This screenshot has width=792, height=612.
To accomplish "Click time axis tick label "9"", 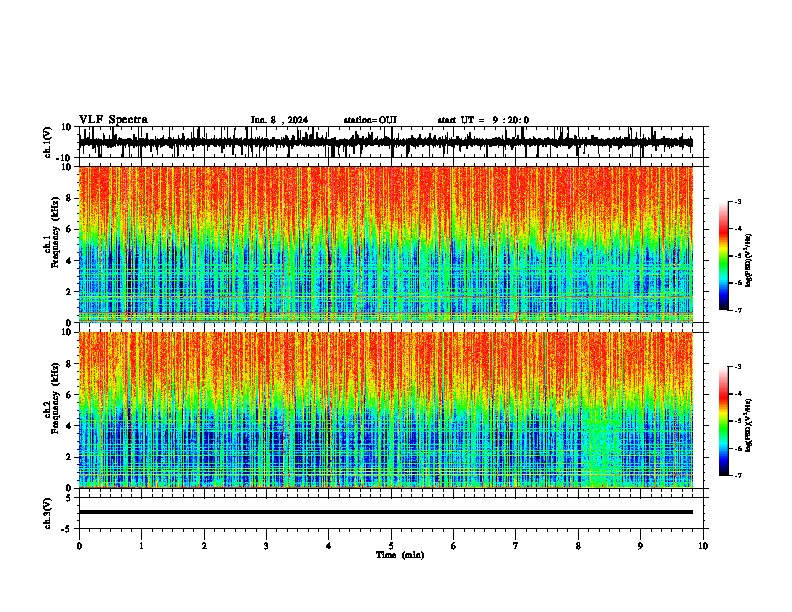I will [640, 546].
